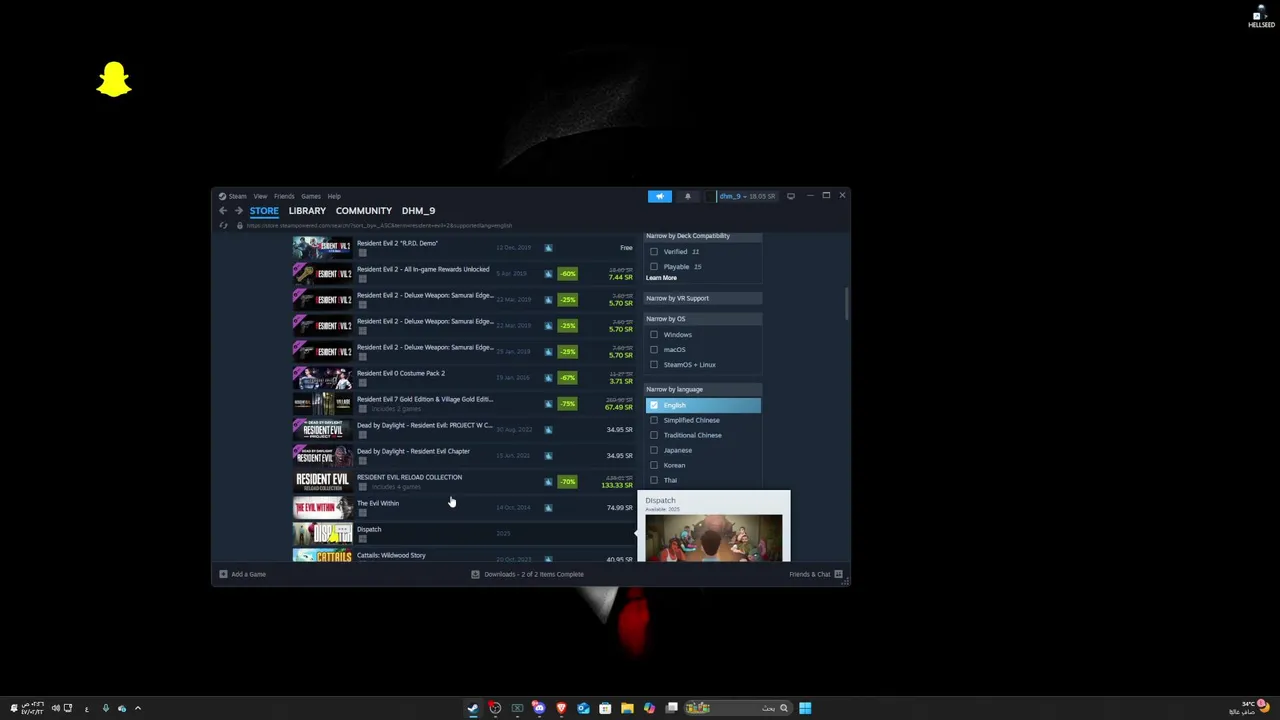This screenshot has width=1280, height=720.
Task: Click the -75% badge on Resident Evil 7 Gold Edition
Action: (x=568, y=404)
